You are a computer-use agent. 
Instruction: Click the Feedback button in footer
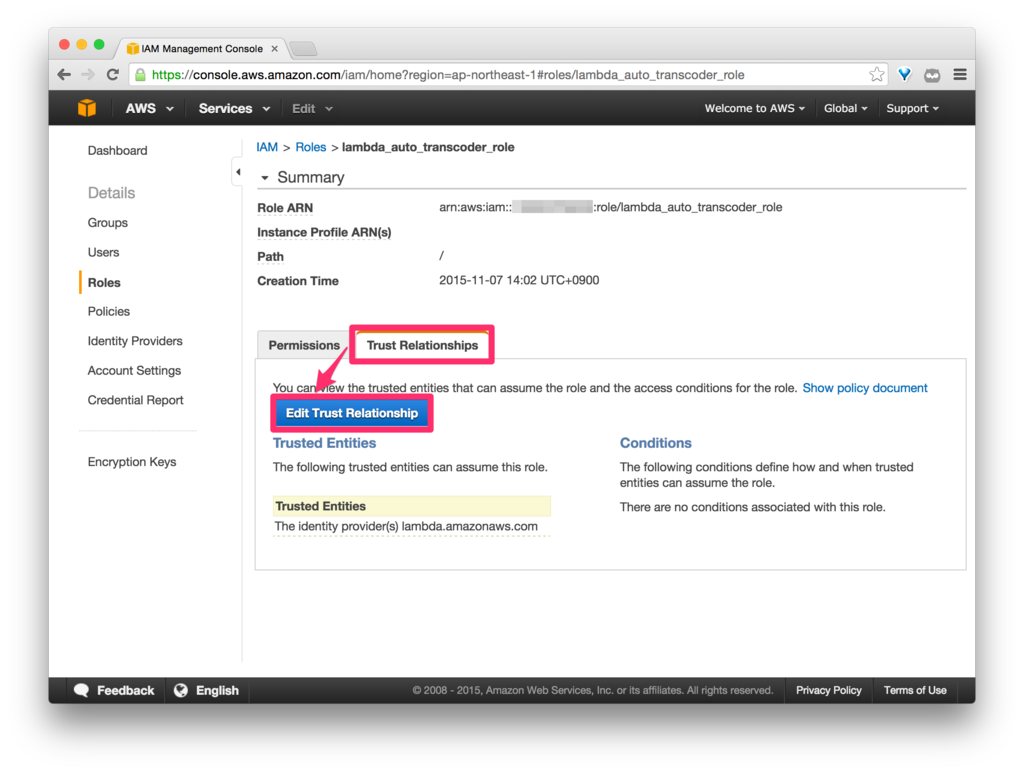(x=115, y=690)
